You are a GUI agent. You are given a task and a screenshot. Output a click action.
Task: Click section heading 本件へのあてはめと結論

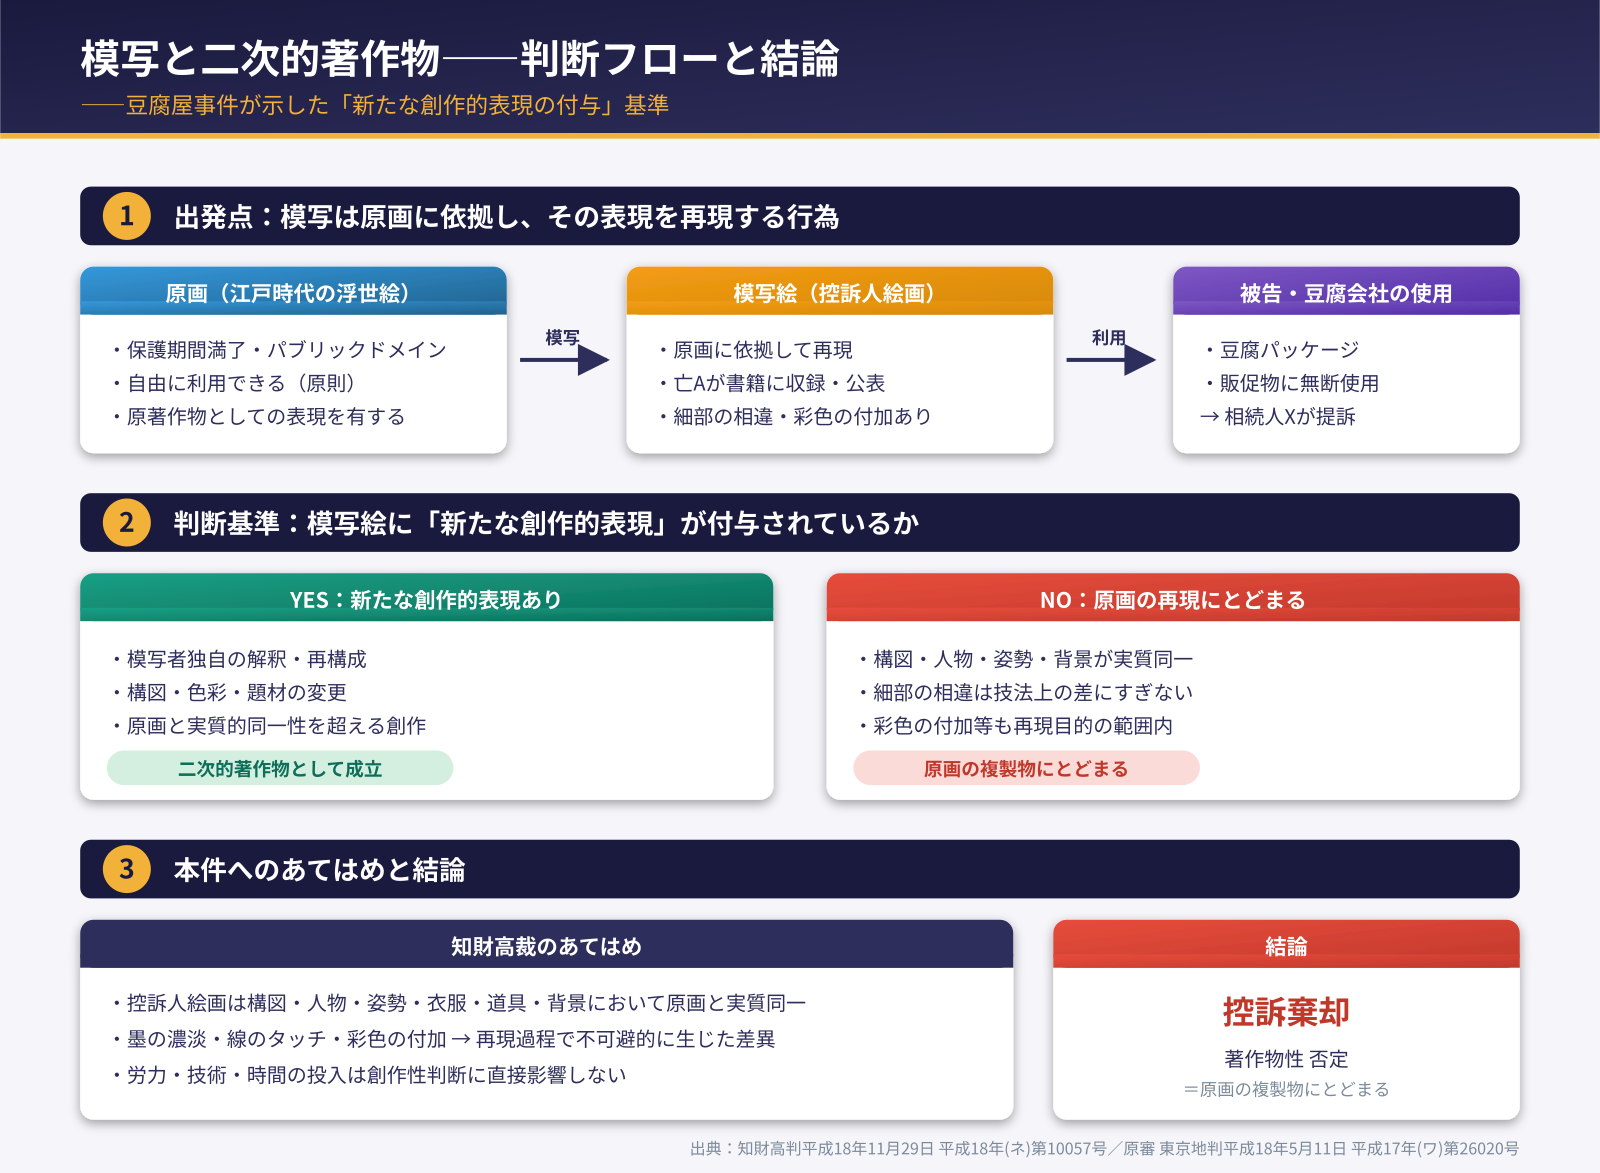(x=320, y=870)
